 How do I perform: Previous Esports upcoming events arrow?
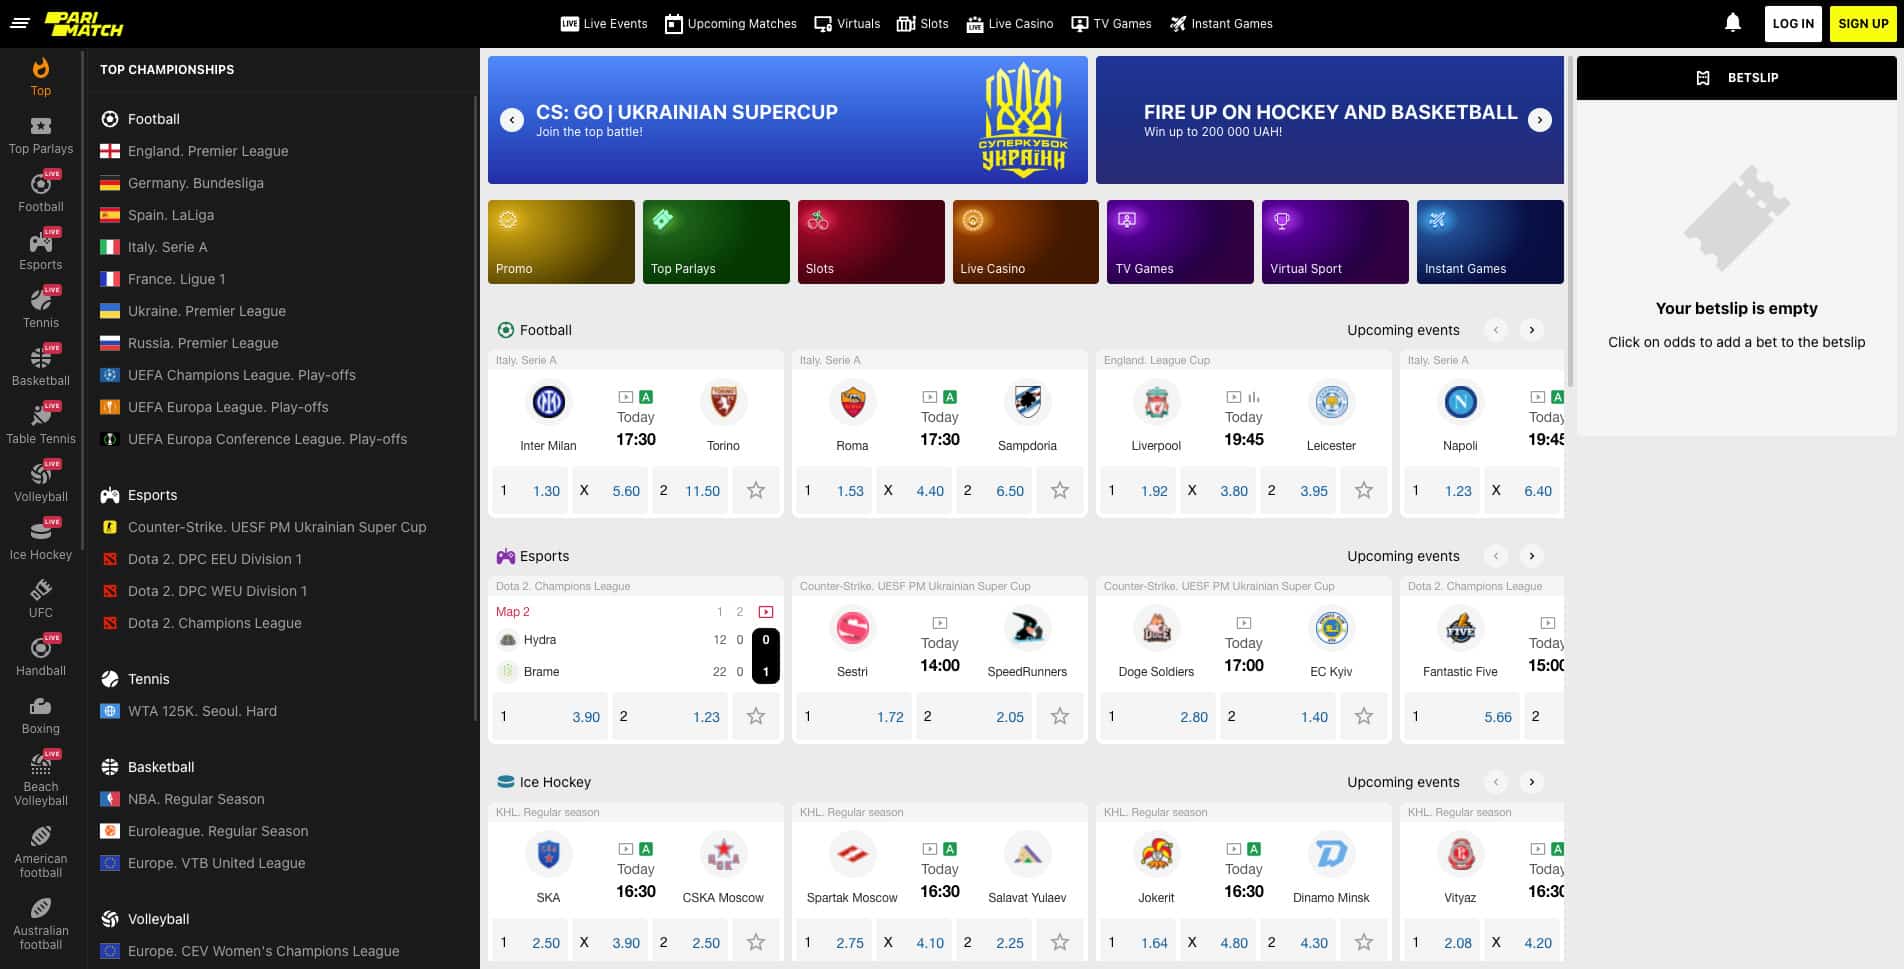point(1496,556)
